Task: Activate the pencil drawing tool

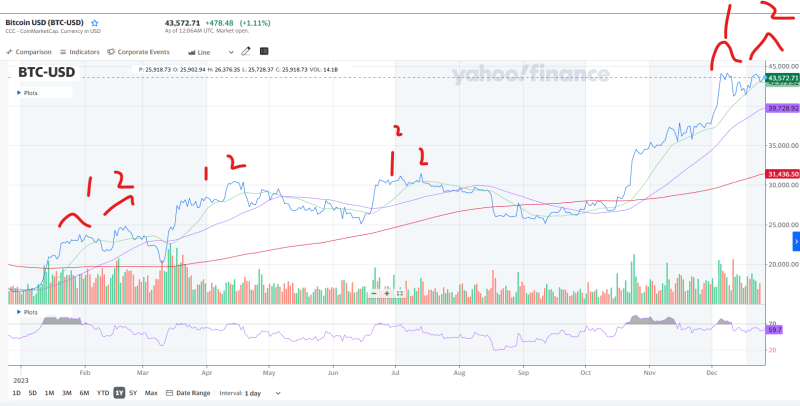Action: [x=245, y=50]
